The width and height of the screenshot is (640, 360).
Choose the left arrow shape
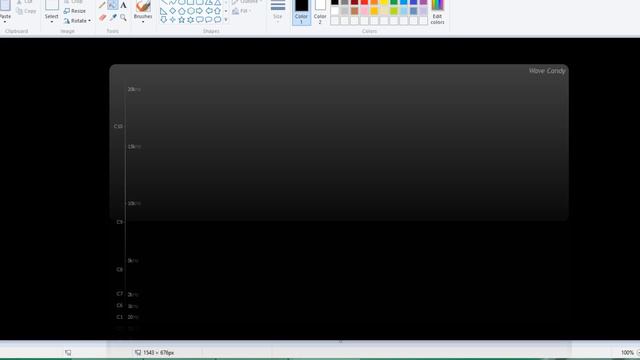[x=209, y=11]
